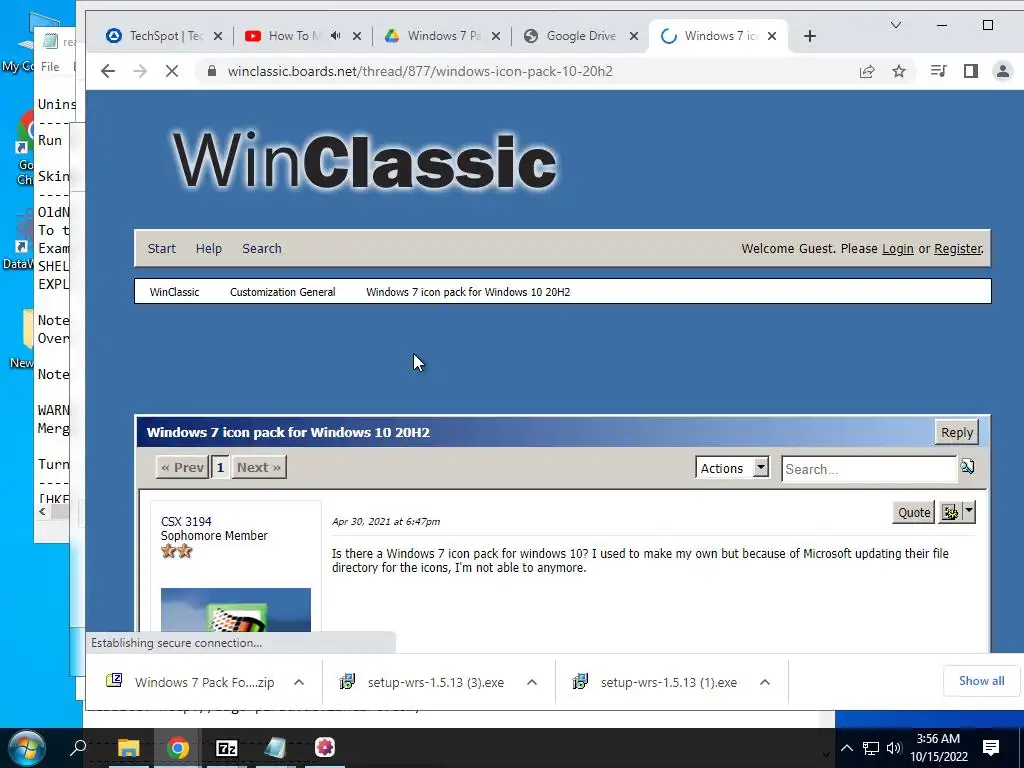Click the Register link
This screenshot has width=1024, height=768.
(958, 248)
